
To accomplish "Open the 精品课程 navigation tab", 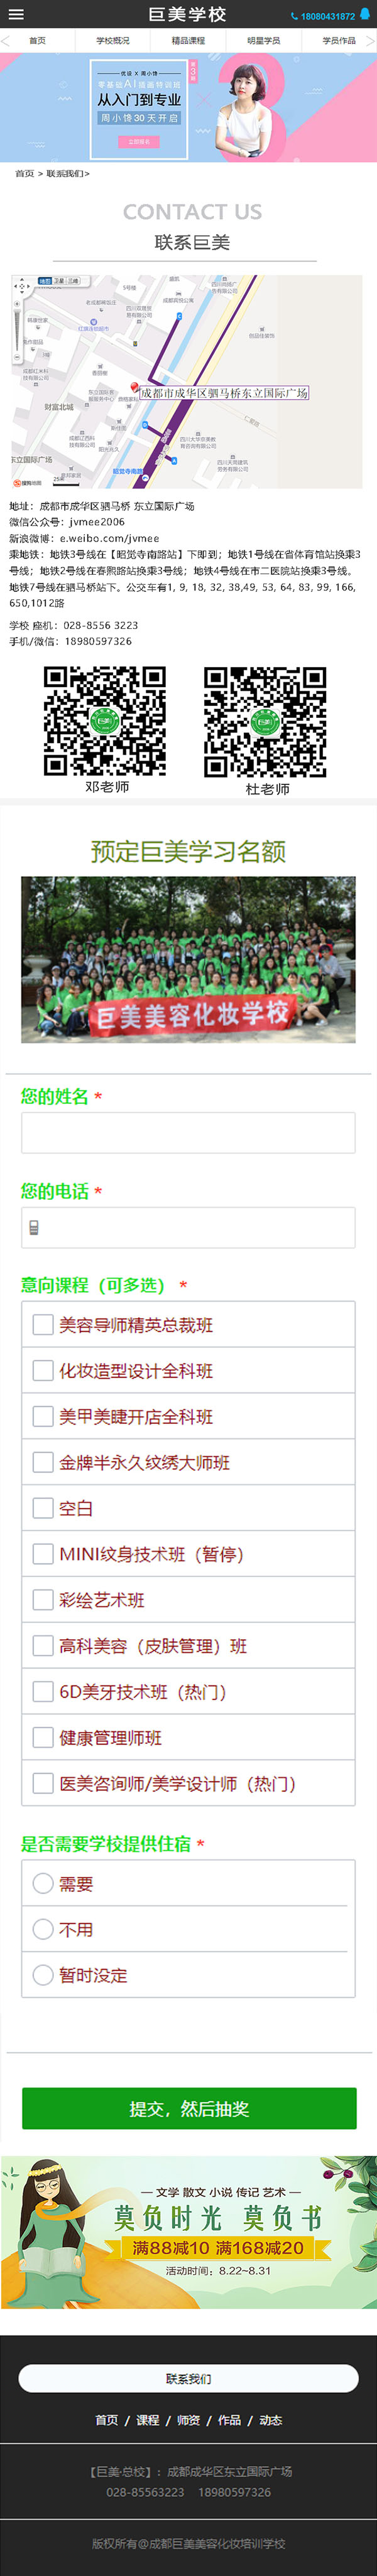I will coord(188,41).
